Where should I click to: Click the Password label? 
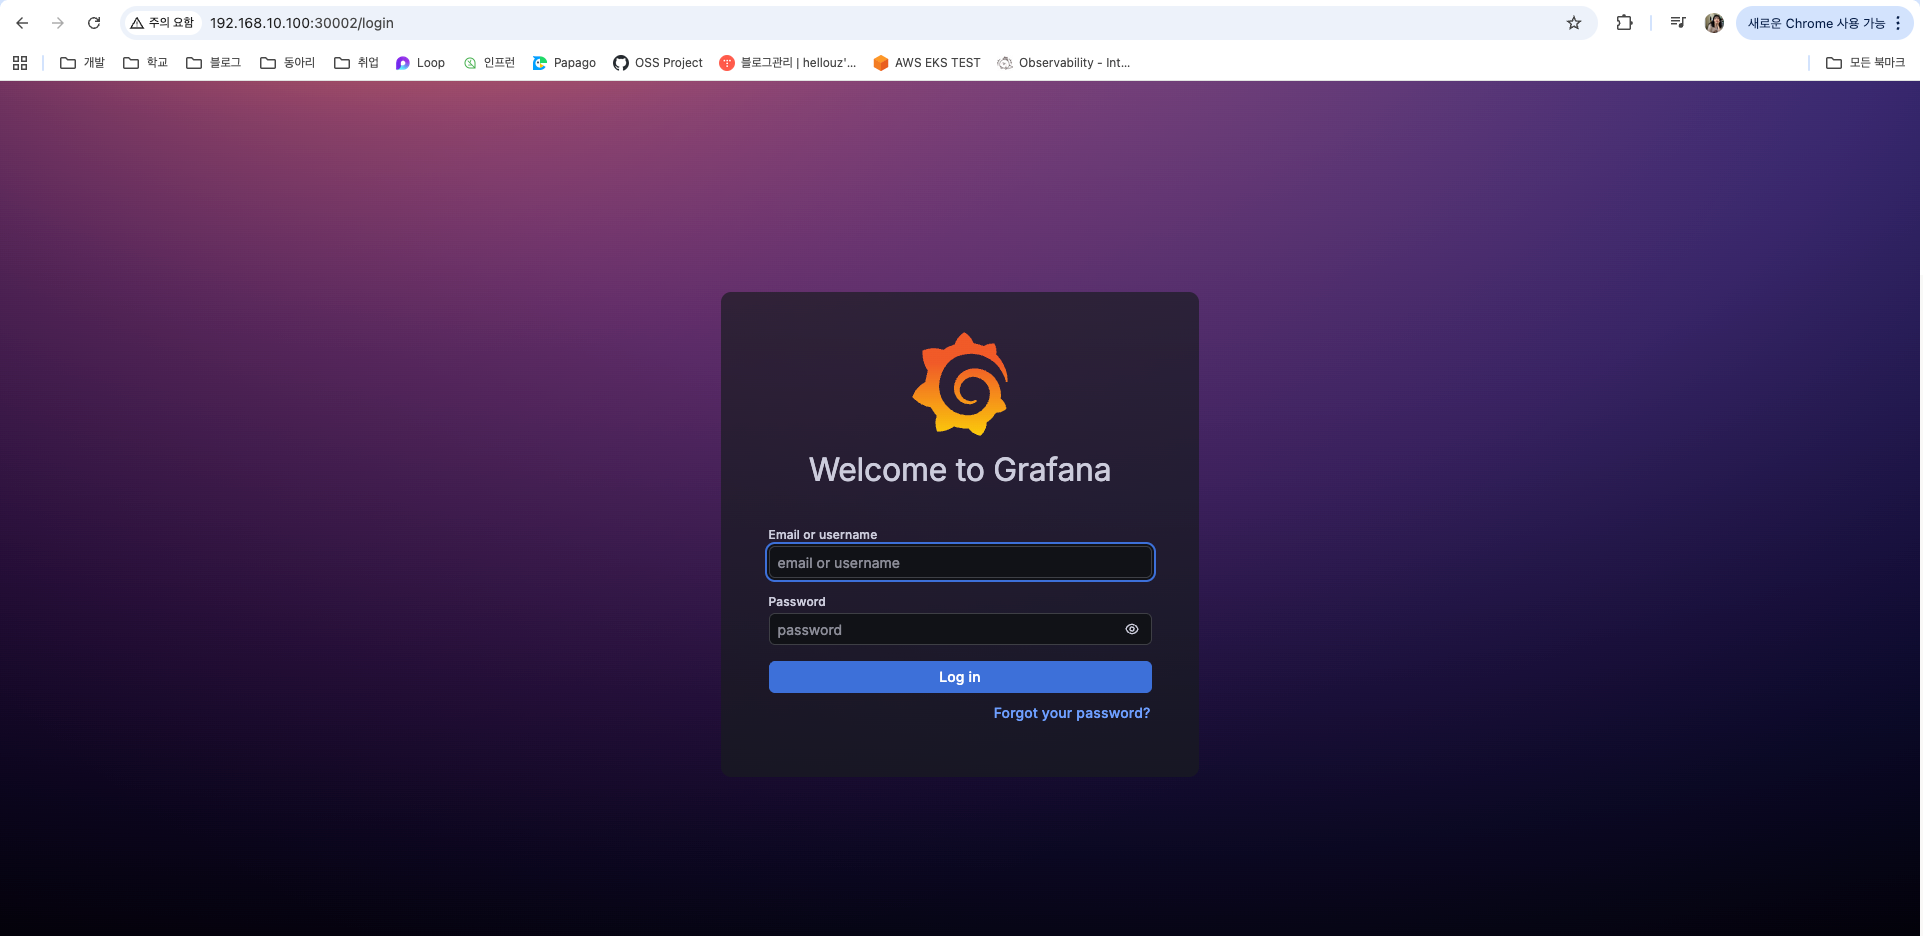797,602
